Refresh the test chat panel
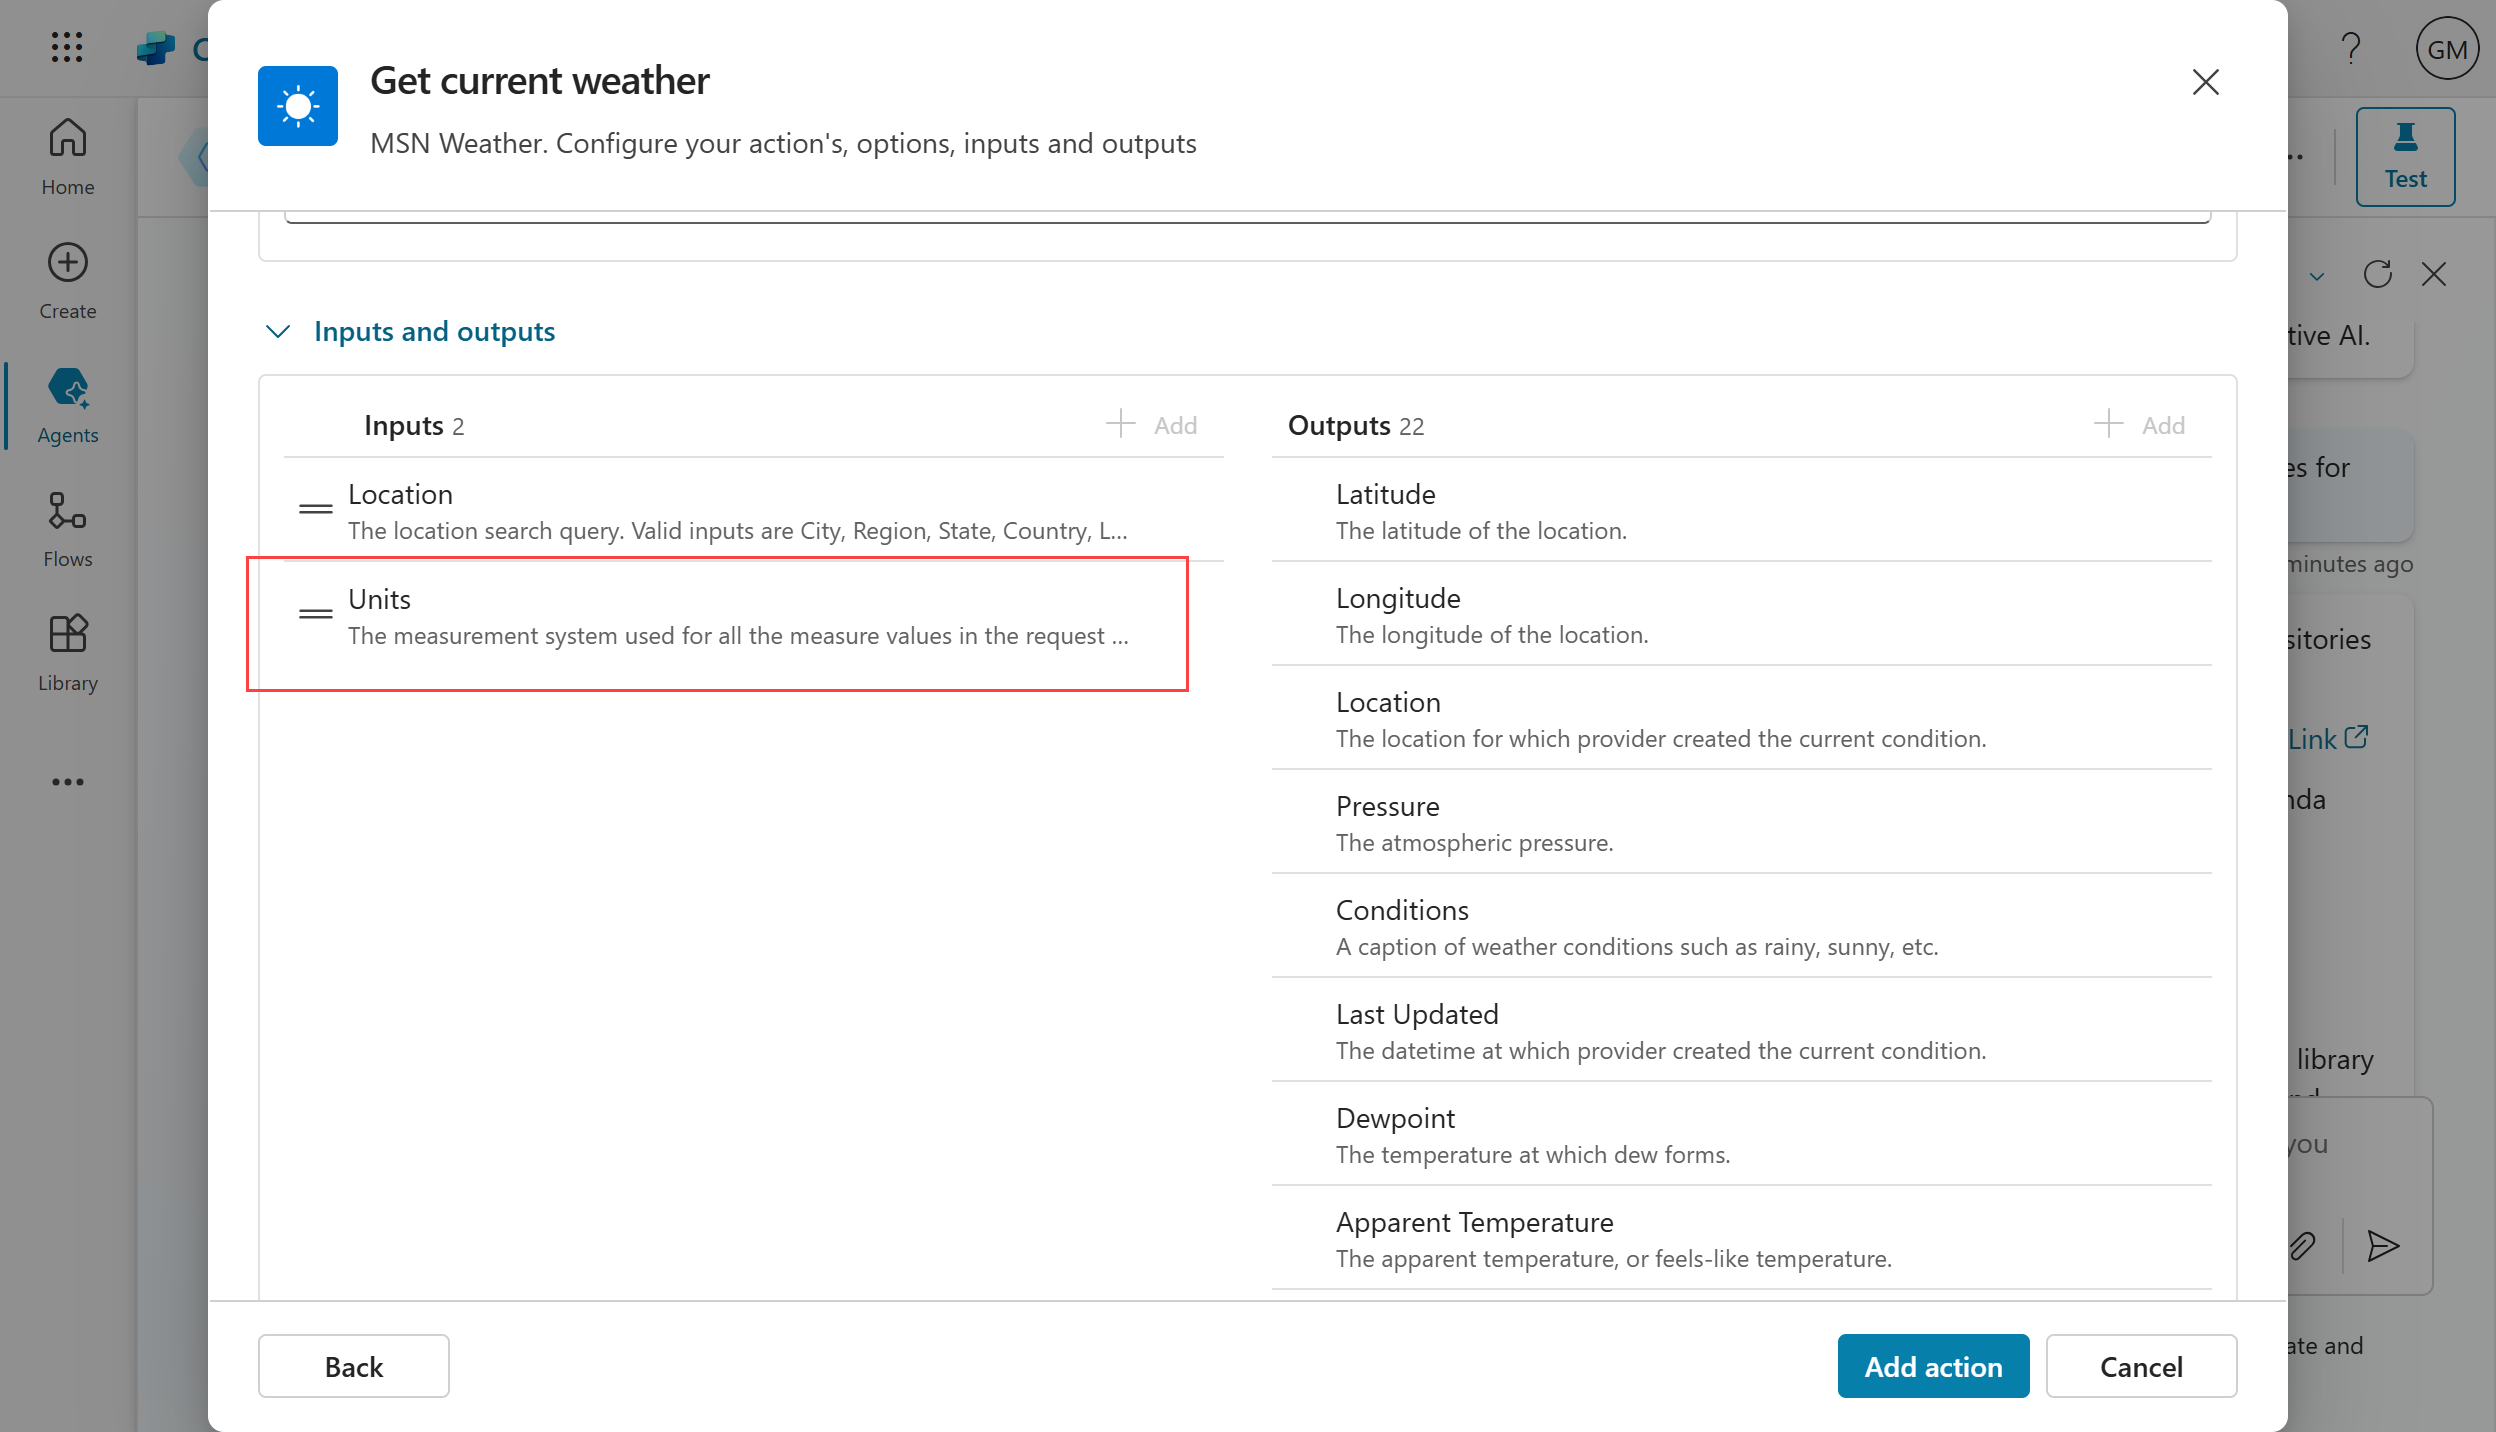Image resolution: width=2496 pixels, height=1432 pixels. pyautogui.click(x=2377, y=274)
